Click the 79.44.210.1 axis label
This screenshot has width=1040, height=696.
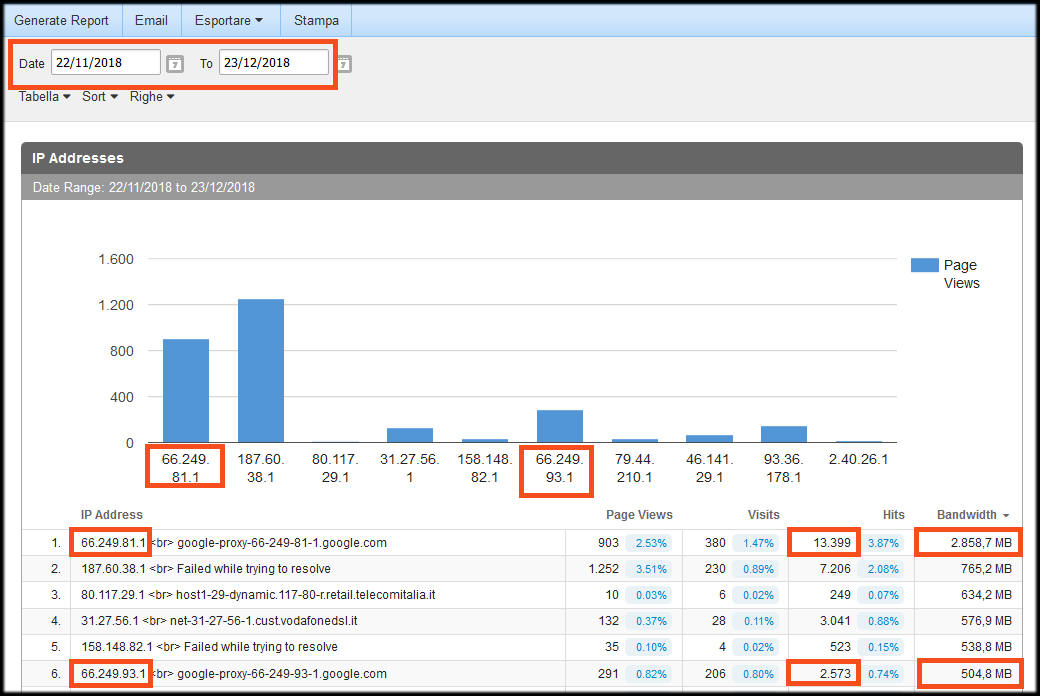click(x=634, y=468)
